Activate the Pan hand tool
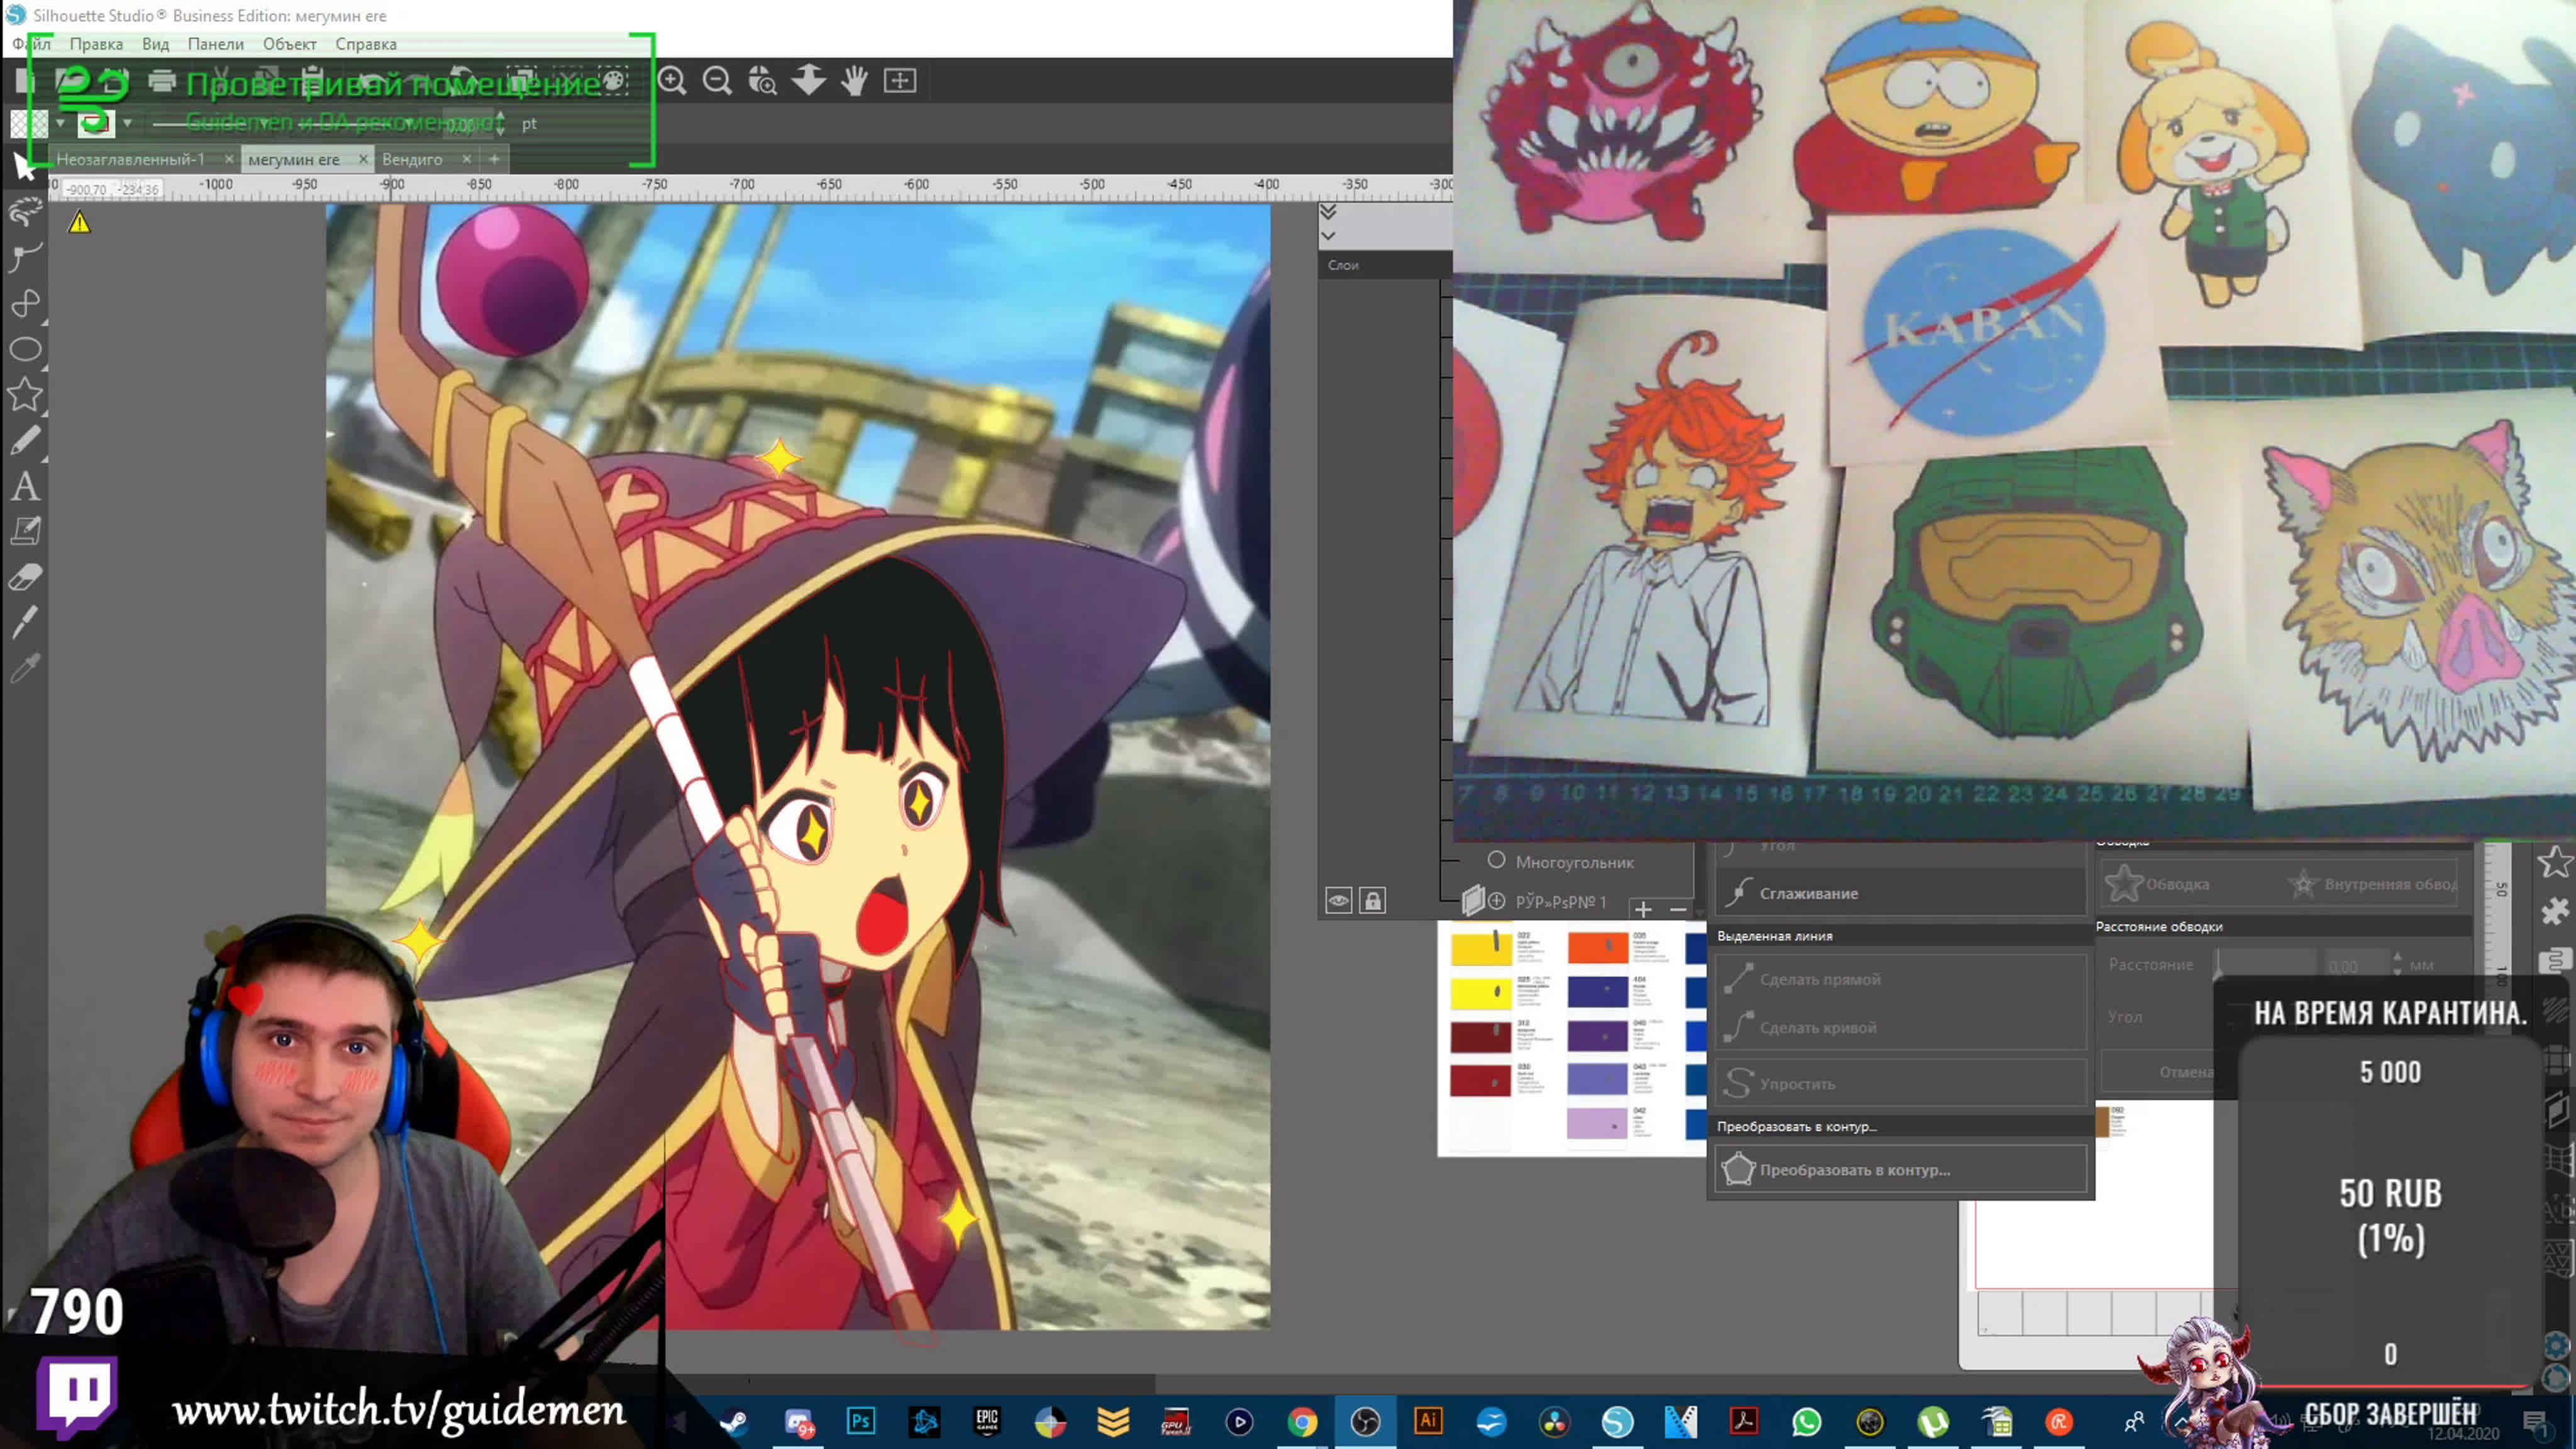 [854, 81]
